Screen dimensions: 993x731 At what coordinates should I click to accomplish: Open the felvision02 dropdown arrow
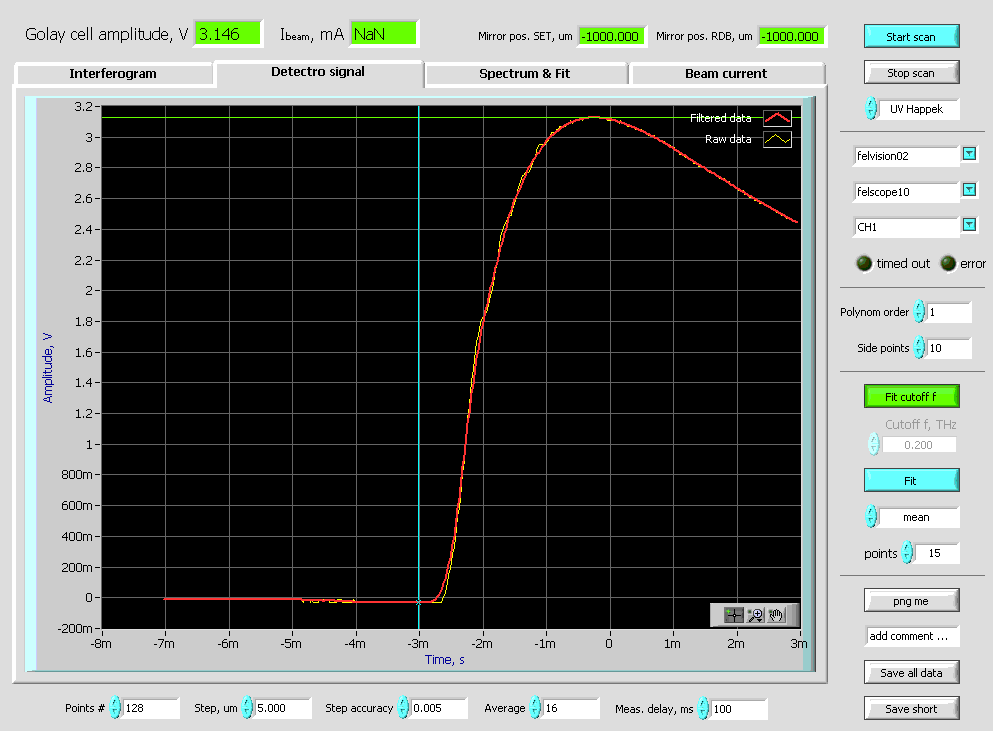pos(969,154)
